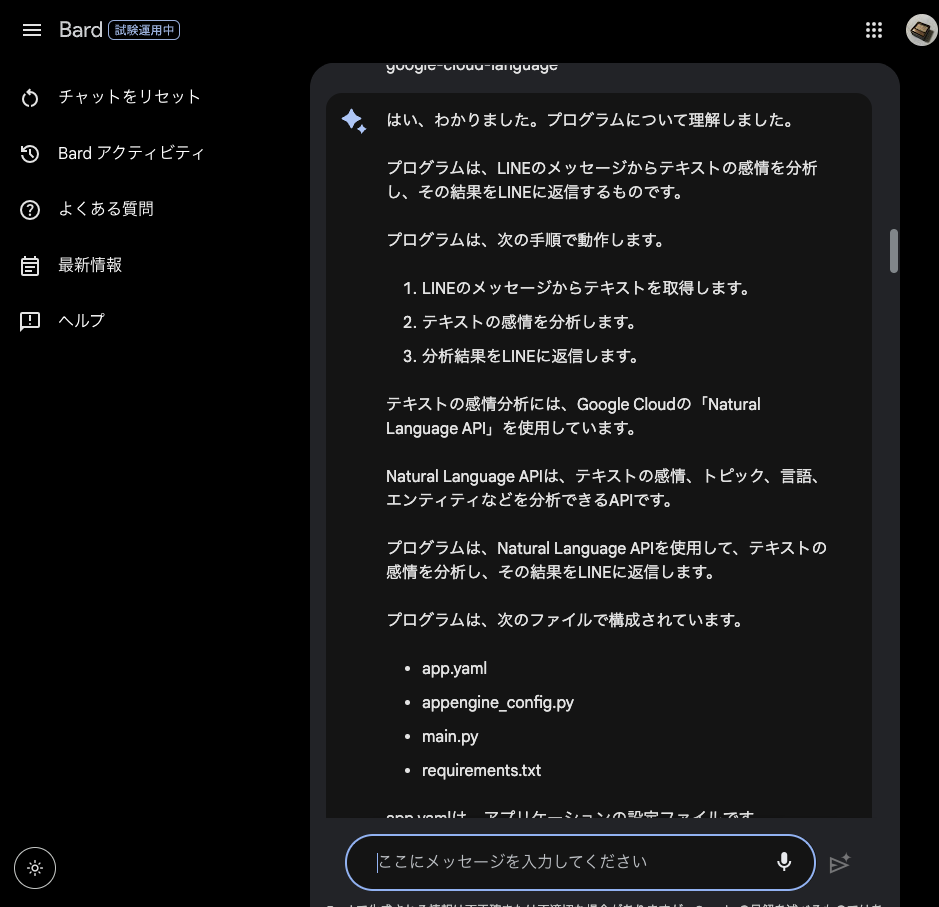This screenshot has width=939, height=907.
Task: Click the FAQ question mark icon
Action: coord(30,210)
